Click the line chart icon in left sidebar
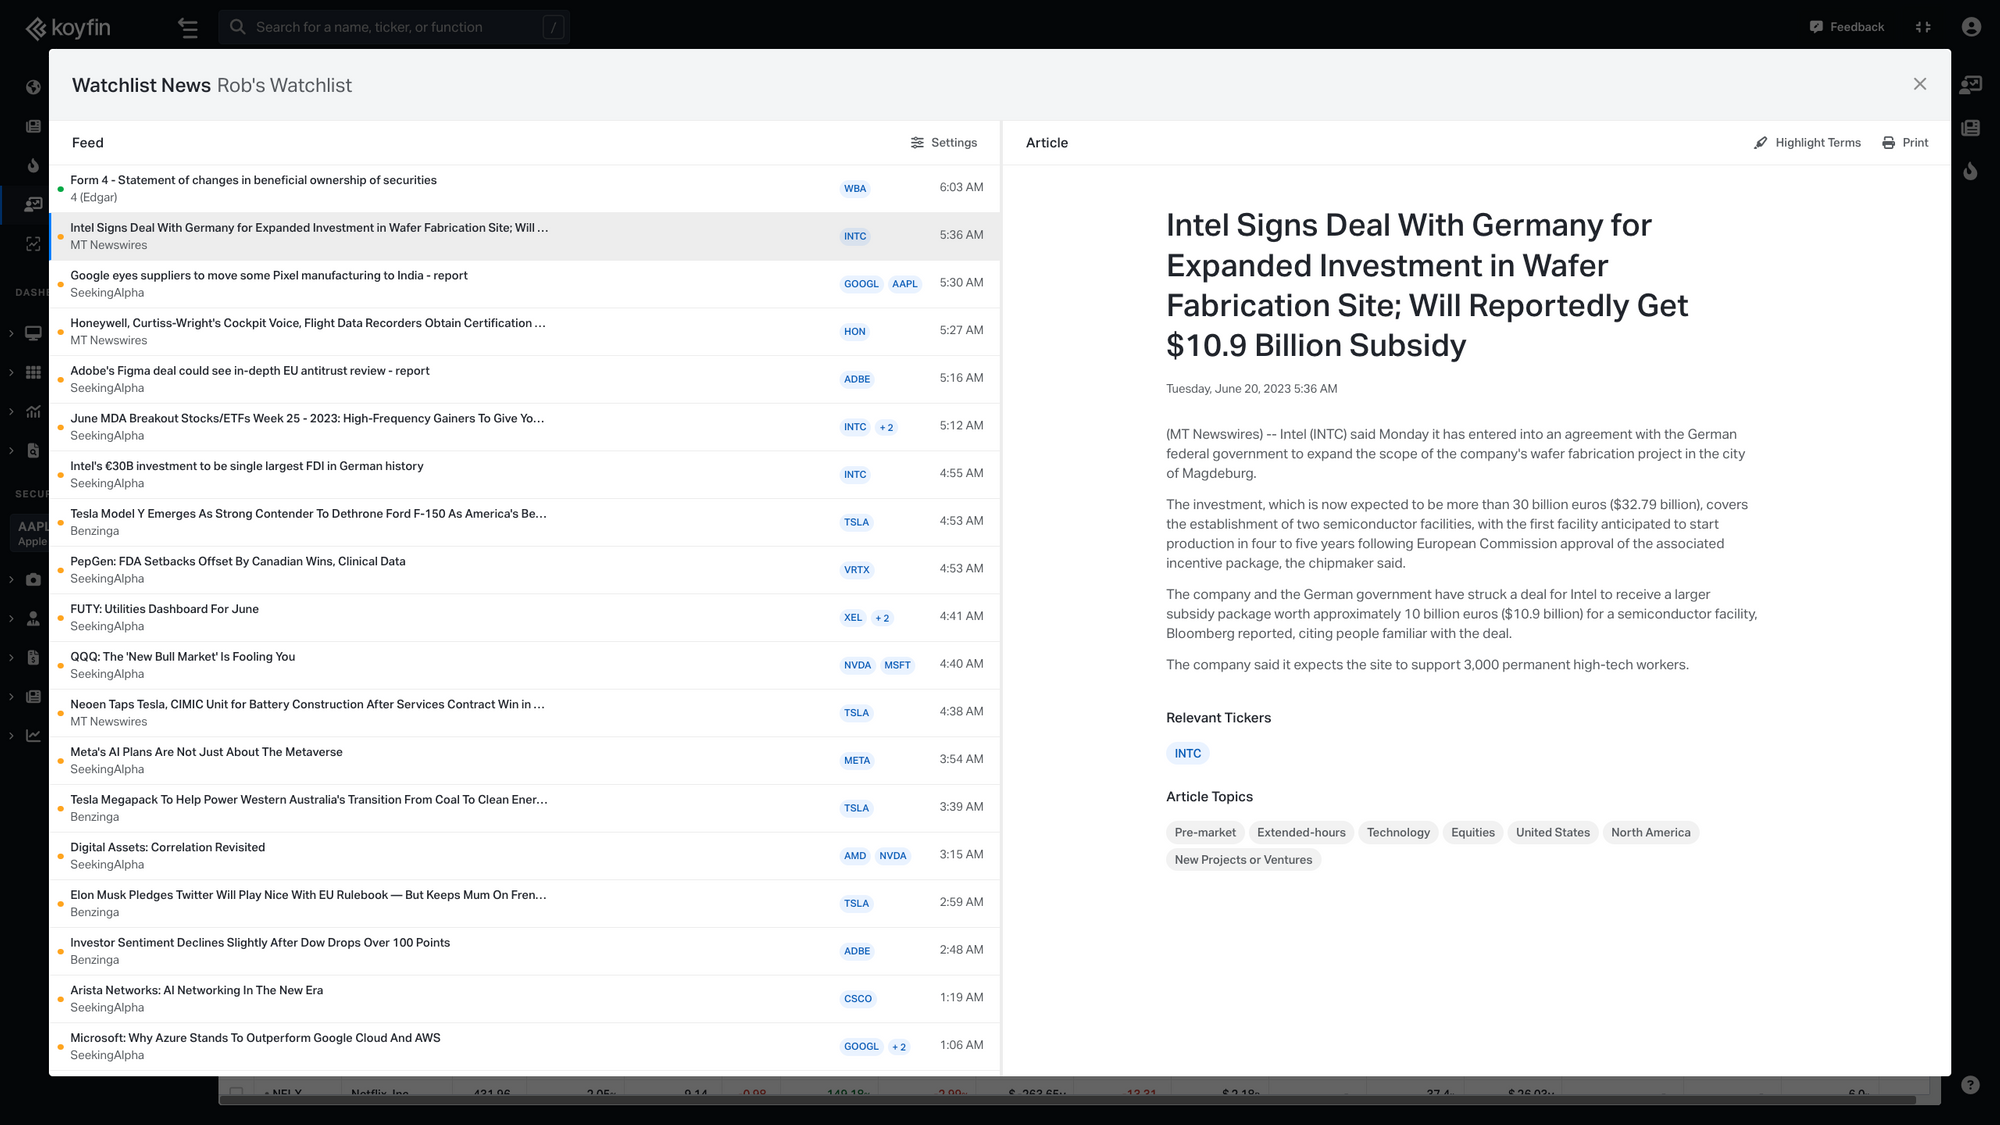2000x1125 pixels. click(33, 735)
